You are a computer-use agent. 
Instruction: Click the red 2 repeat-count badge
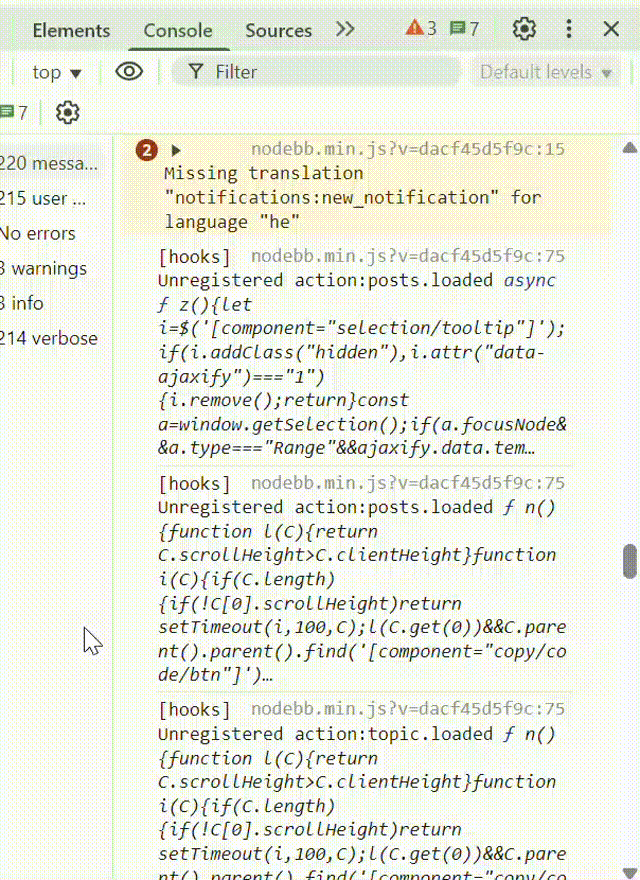147,150
